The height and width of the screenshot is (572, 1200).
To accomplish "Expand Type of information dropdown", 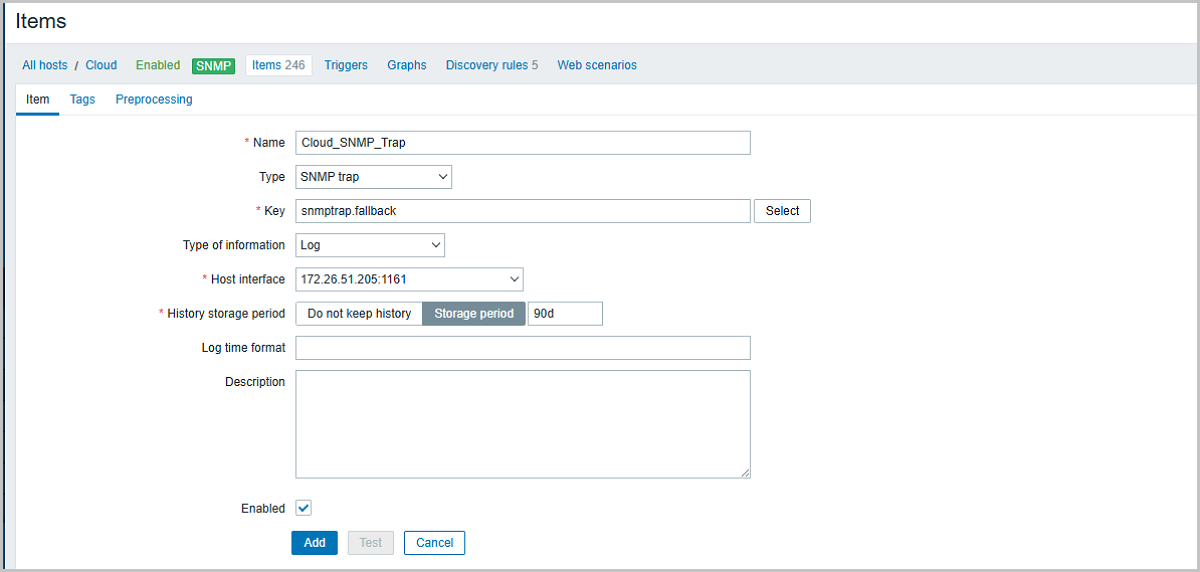I will coord(370,245).
